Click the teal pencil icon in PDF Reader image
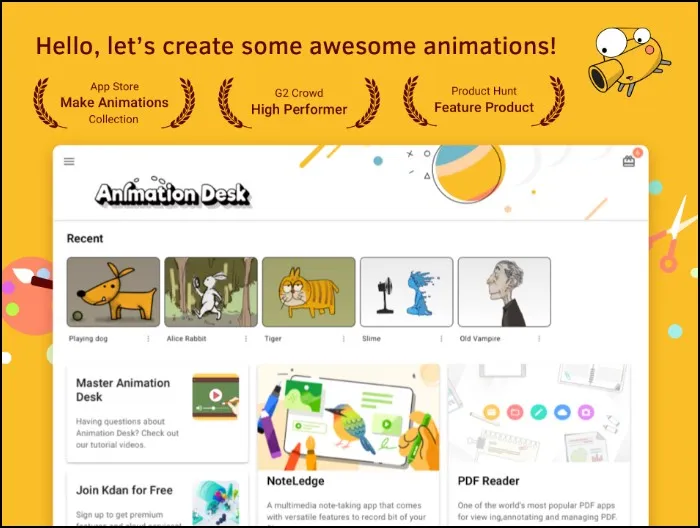The image size is (700, 528). click(x=538, y=412)
